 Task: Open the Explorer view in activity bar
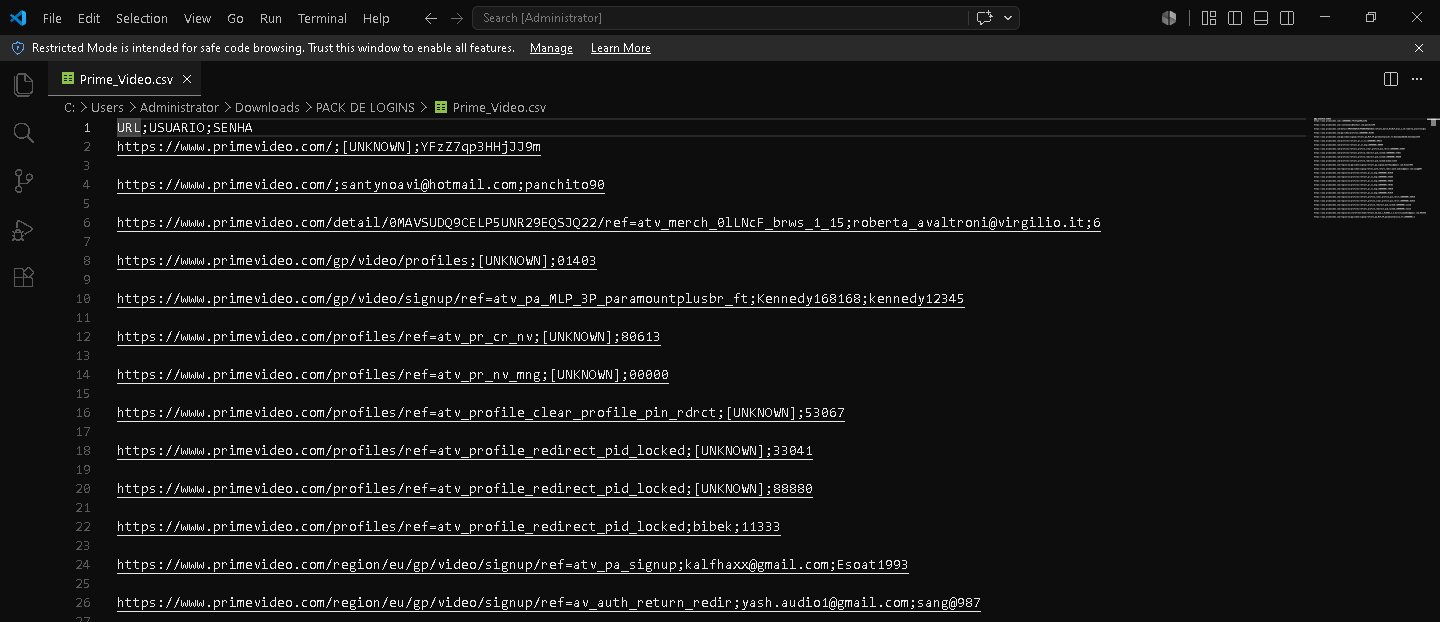(x=23, y=85)
